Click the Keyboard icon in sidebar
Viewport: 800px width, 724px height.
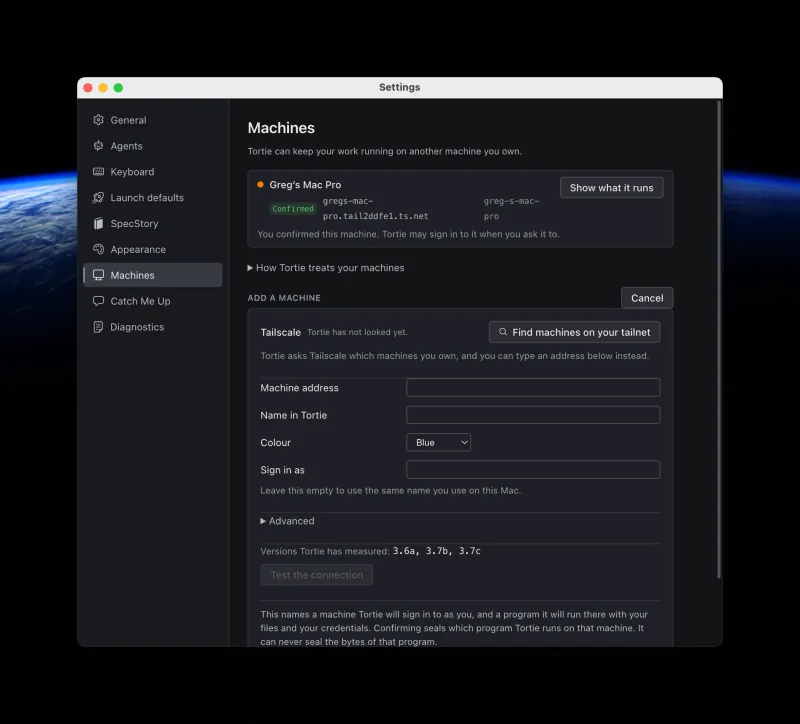click(x=98, y=171)
